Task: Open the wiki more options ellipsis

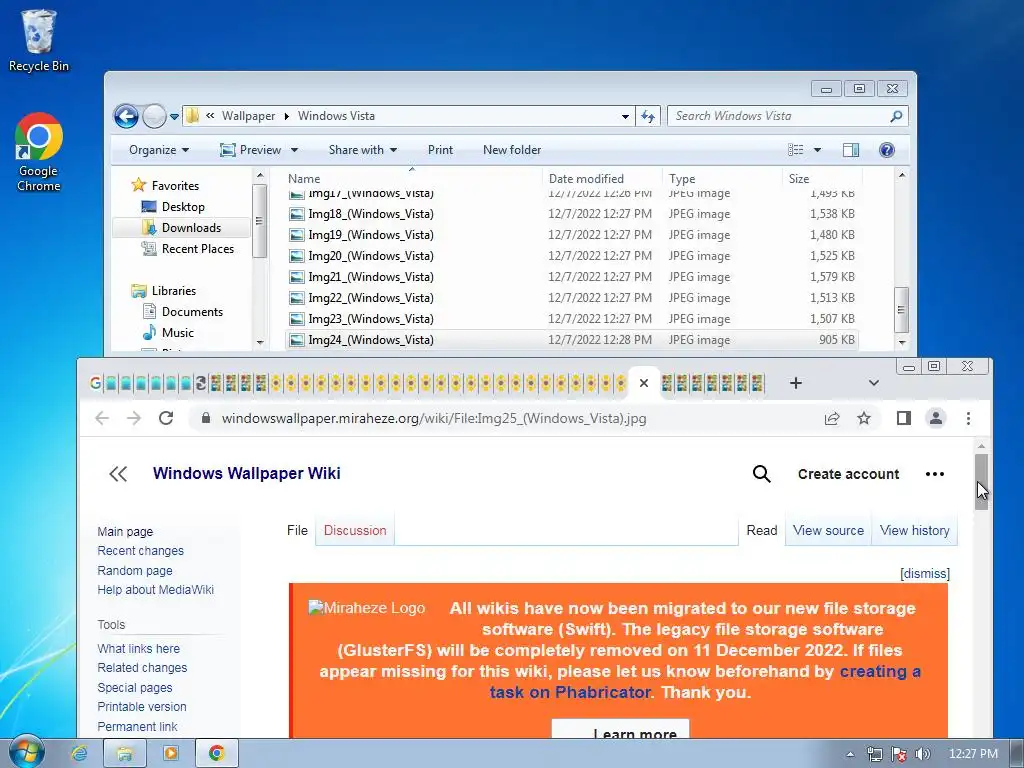Action: point(935,474)
